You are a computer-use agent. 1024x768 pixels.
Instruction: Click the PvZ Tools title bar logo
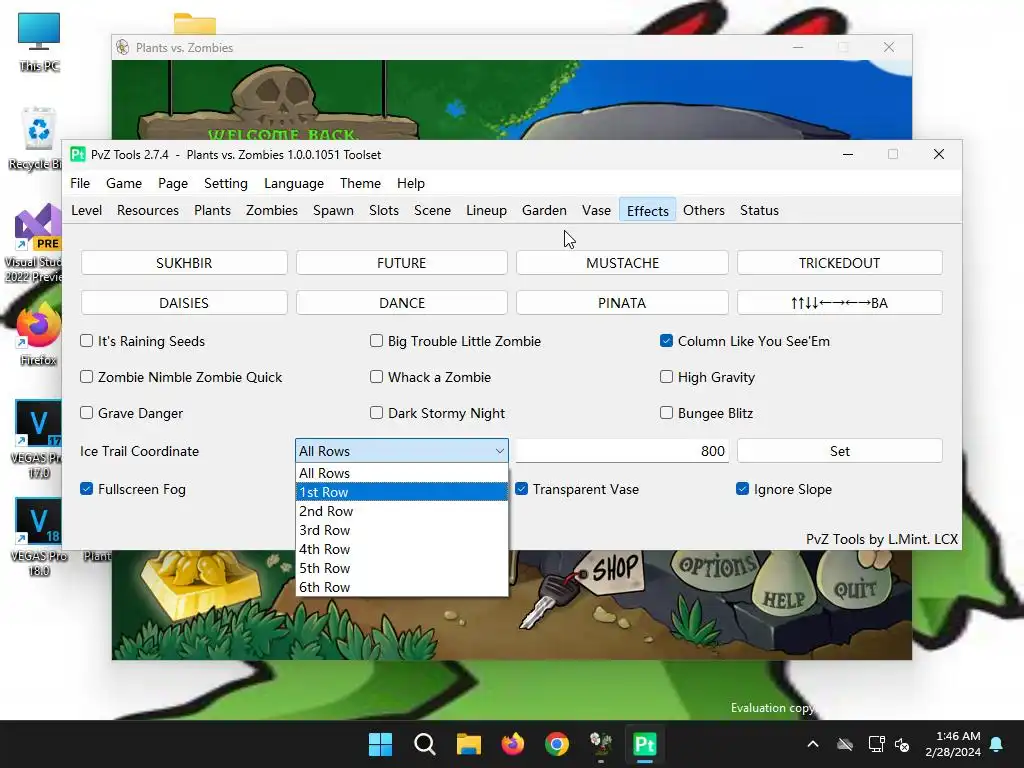pos(78,154)
